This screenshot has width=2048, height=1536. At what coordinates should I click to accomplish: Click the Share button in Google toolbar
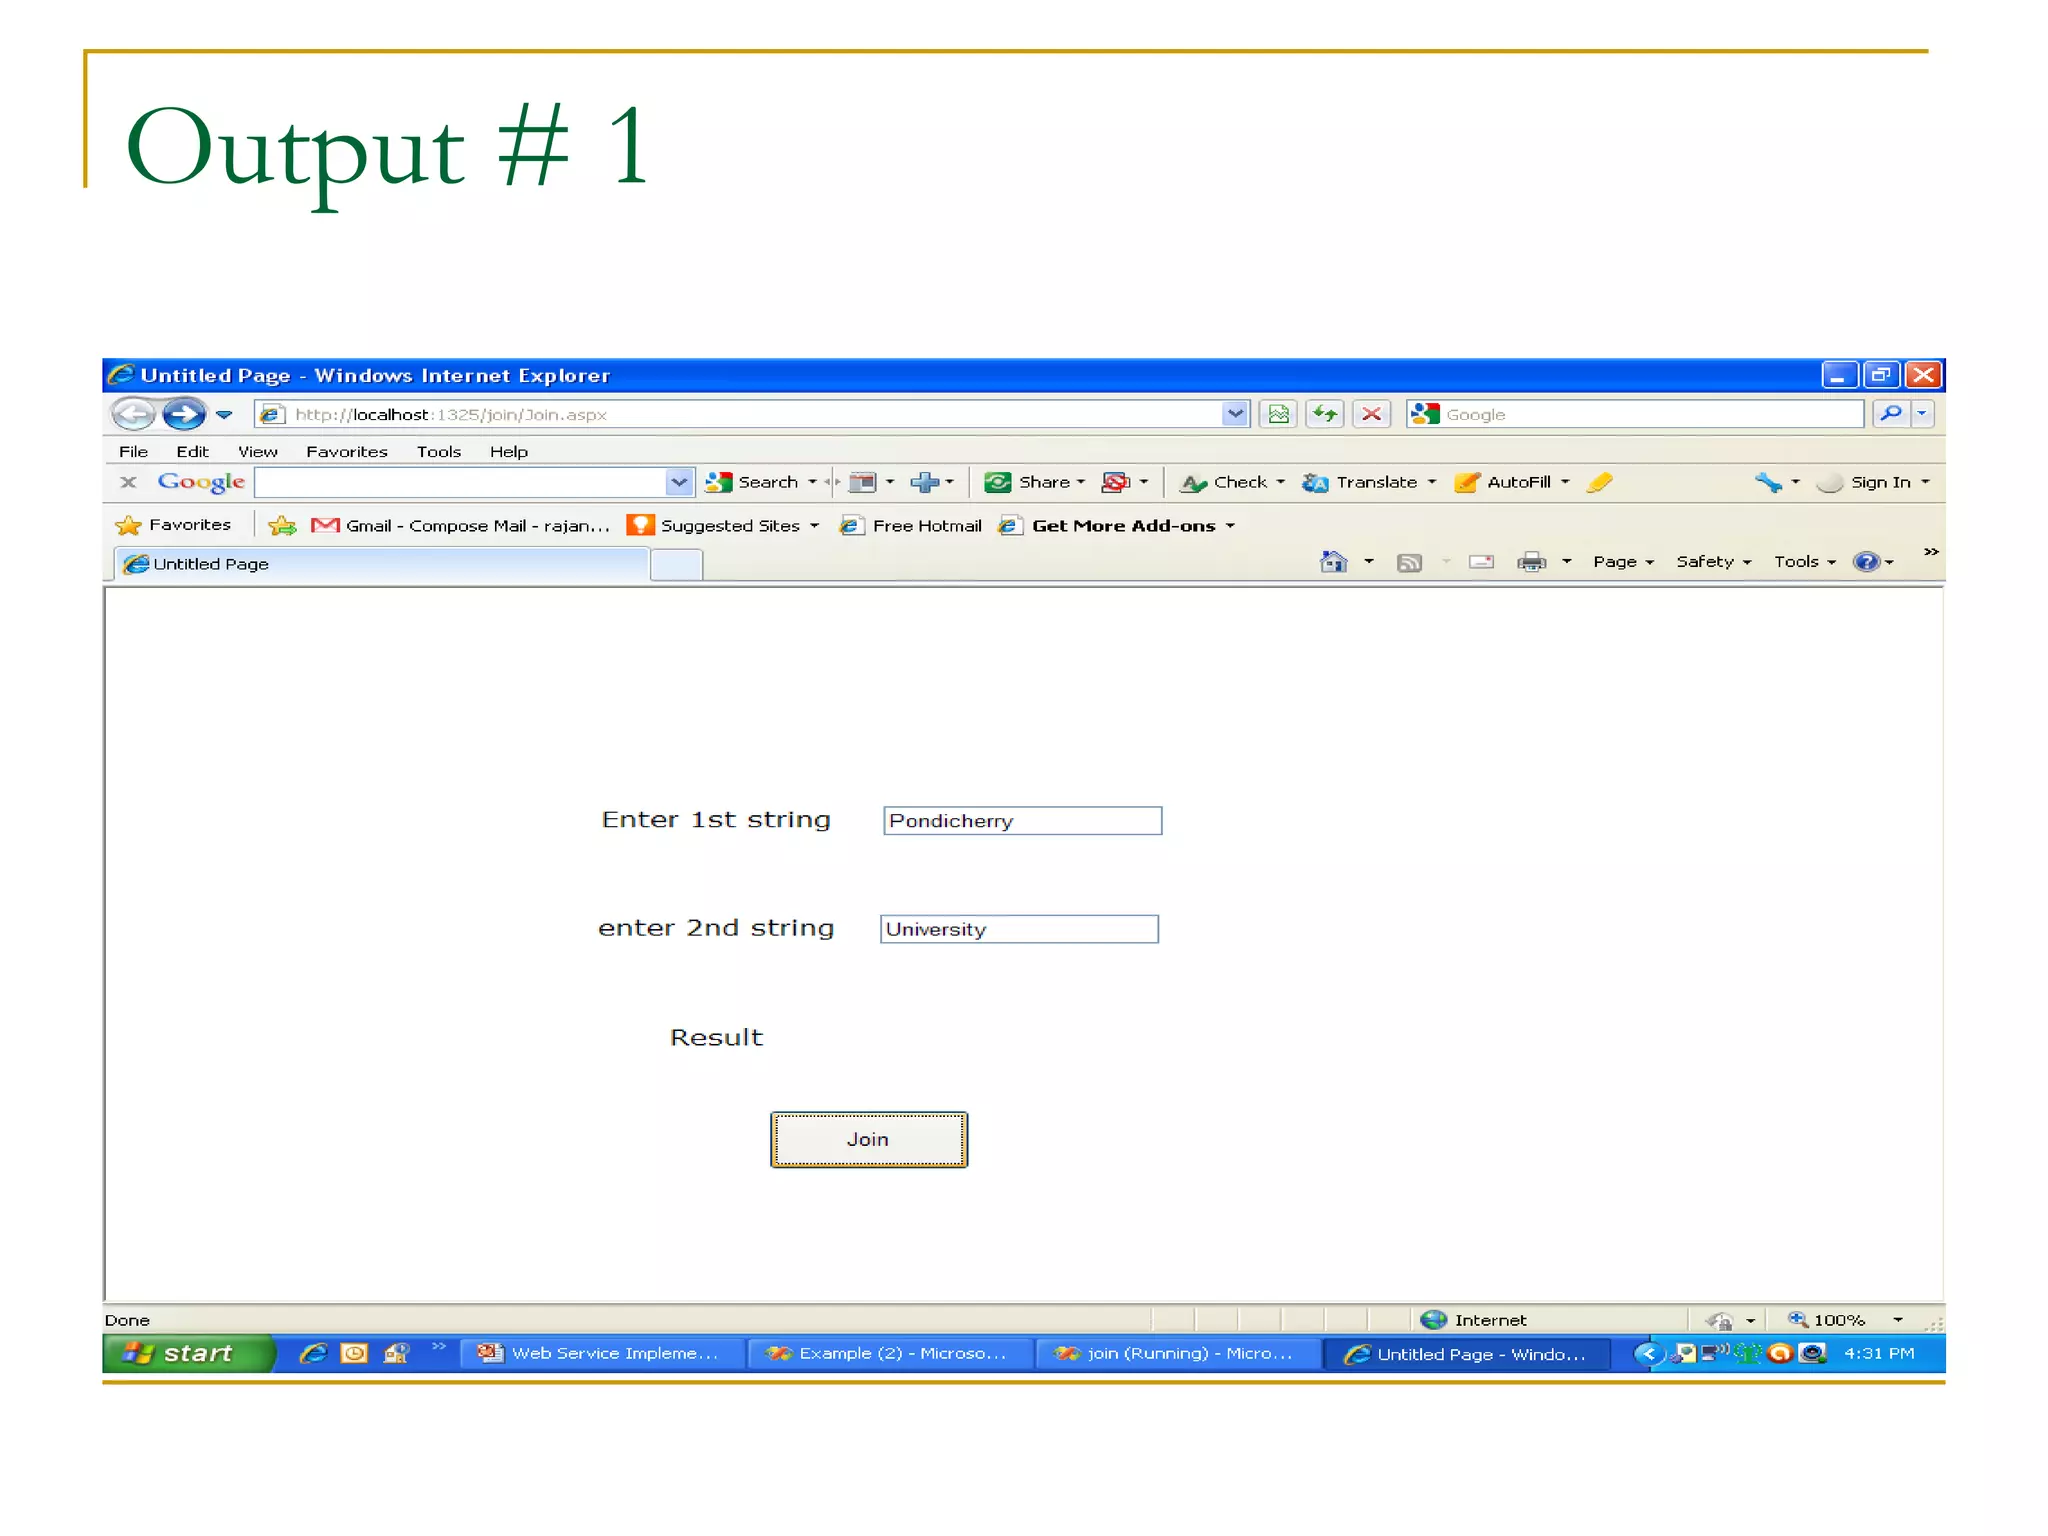click(1034, 482)
